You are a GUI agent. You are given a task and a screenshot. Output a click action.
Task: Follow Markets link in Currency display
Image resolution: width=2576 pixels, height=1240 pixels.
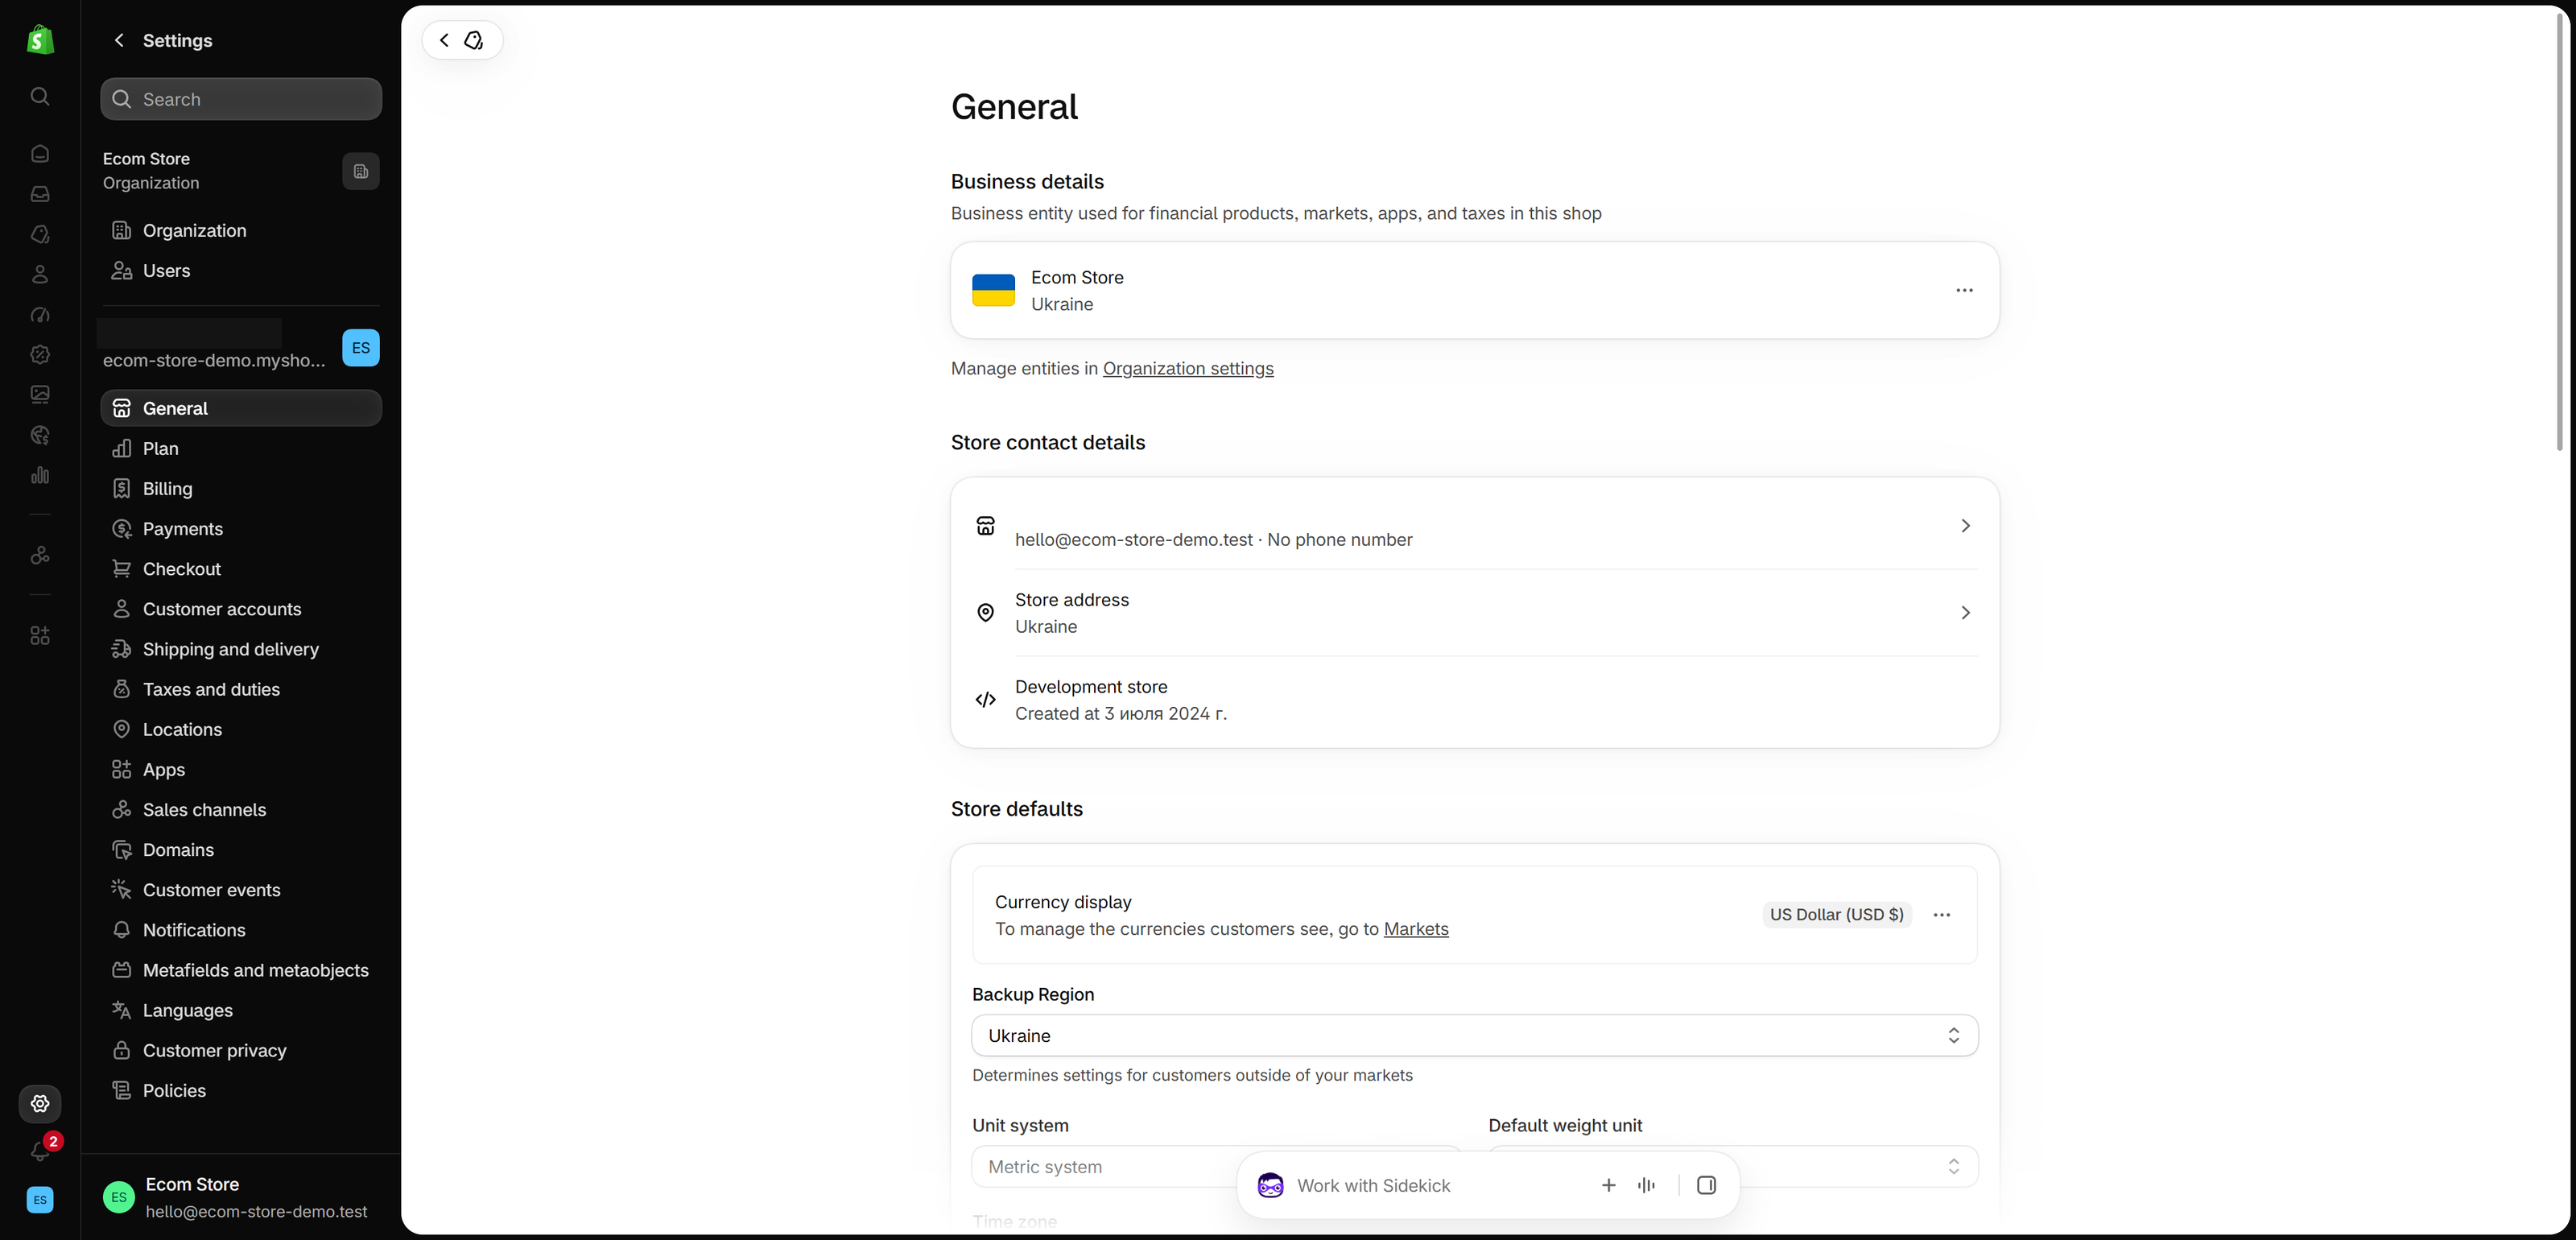tap(1416, 929)
